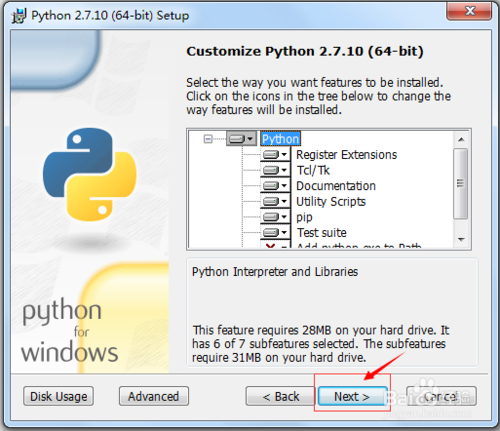This screenshot has height=431, width=500.
Task: Close the setup window
Action: point(469,11)
